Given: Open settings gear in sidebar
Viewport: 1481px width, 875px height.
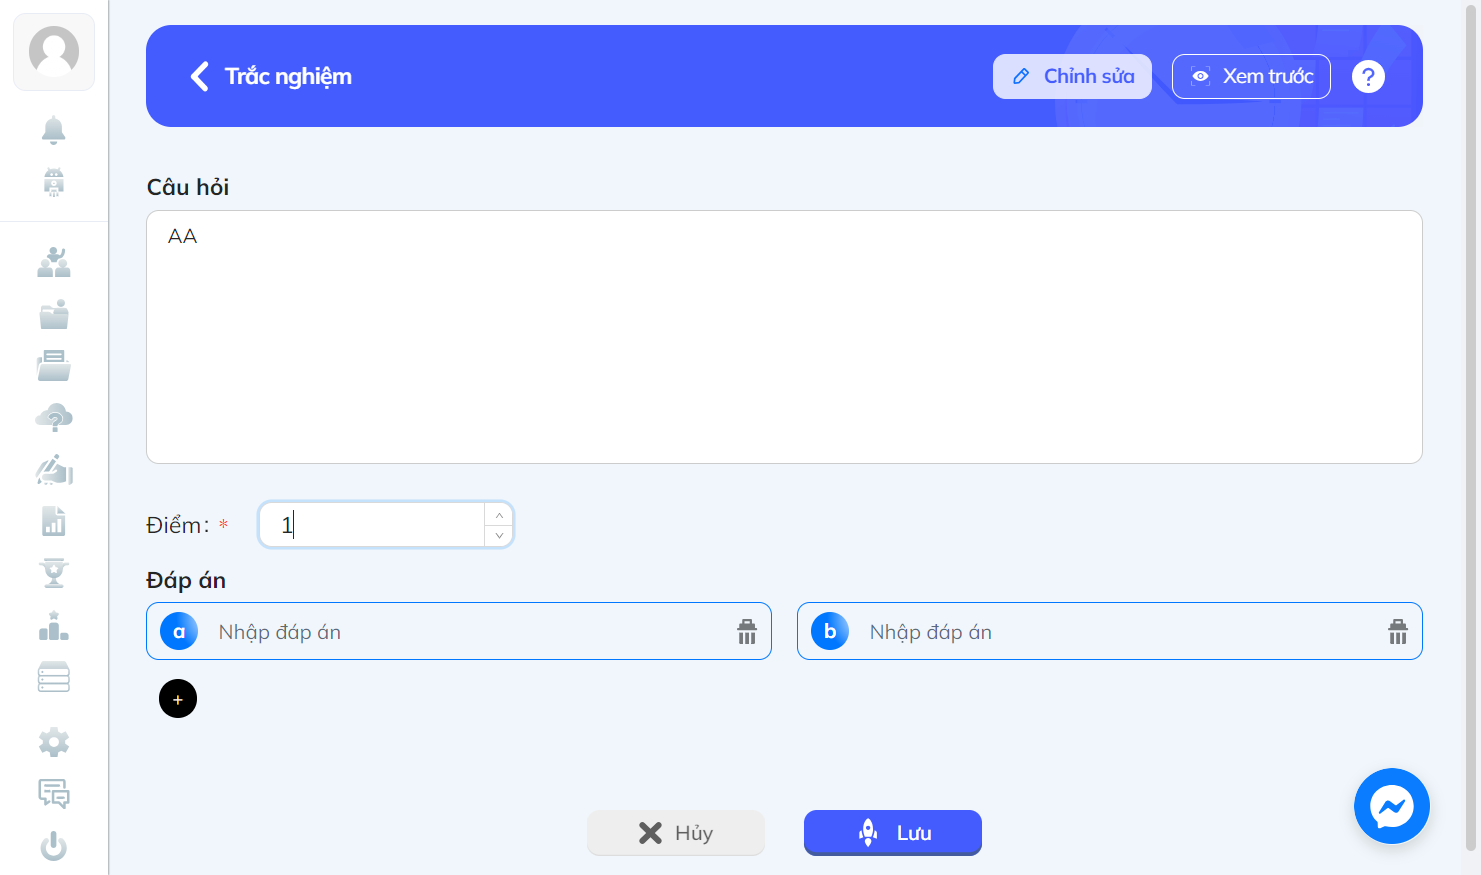Looking at the screenshot, I should [54, 742].
